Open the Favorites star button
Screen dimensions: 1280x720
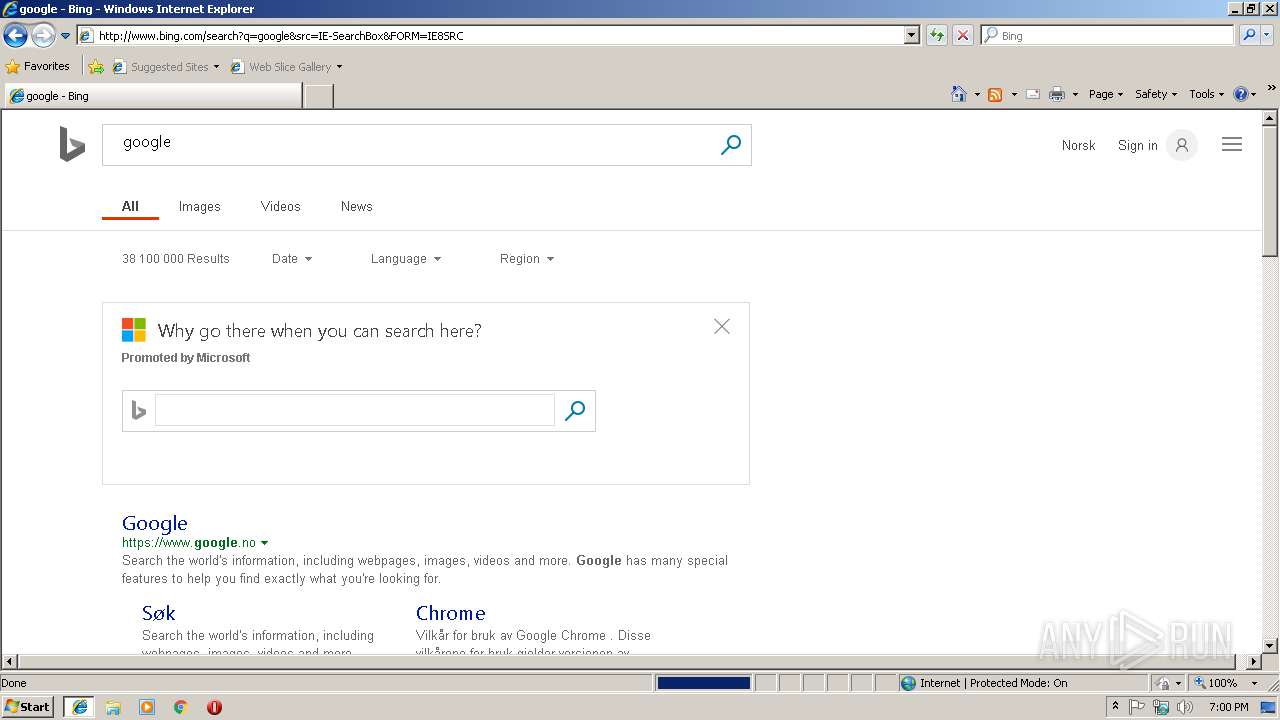[x=37, y=66]
